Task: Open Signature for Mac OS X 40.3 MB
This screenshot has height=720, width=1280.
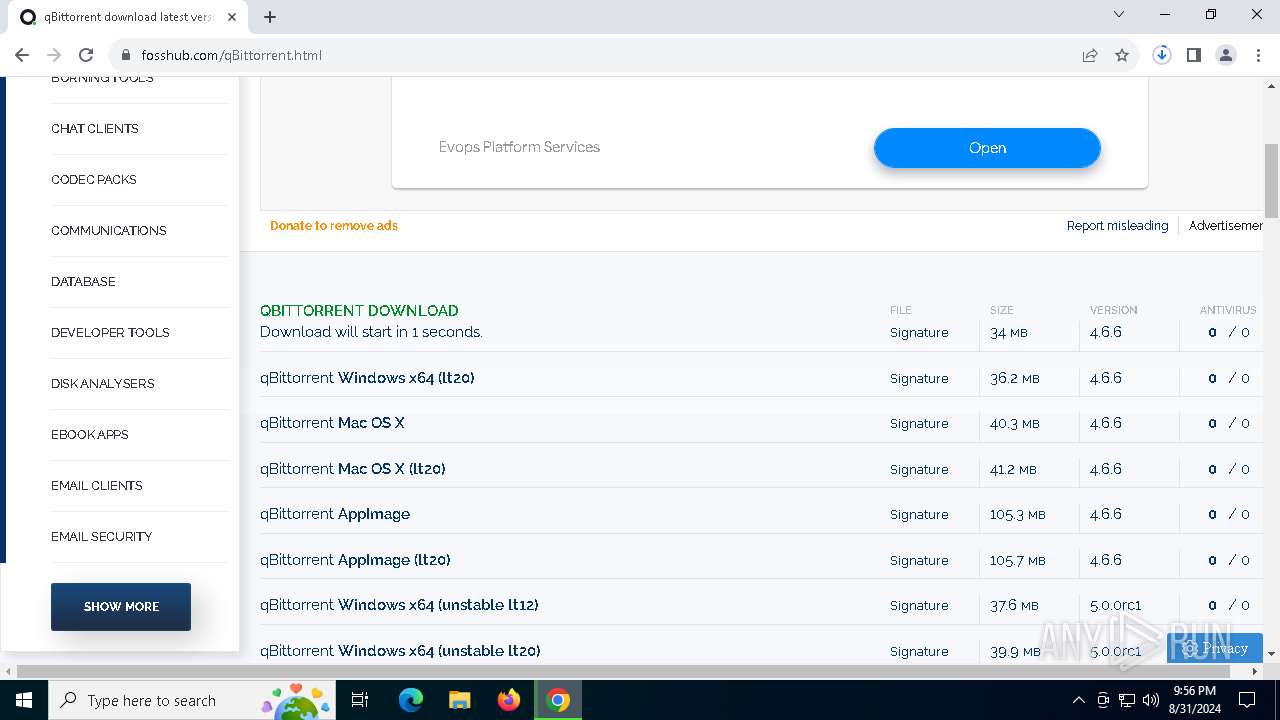Action: coord(919,424)
